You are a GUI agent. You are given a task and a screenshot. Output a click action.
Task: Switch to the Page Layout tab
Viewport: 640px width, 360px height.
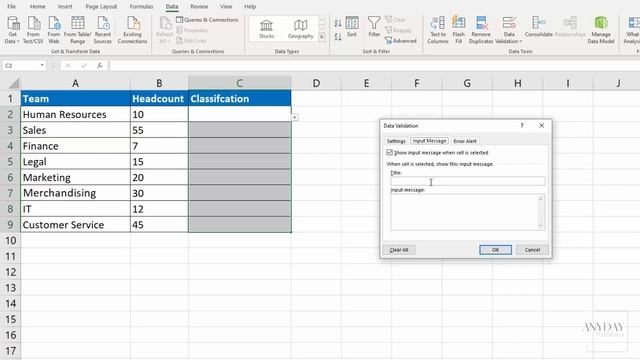[101, 7]
